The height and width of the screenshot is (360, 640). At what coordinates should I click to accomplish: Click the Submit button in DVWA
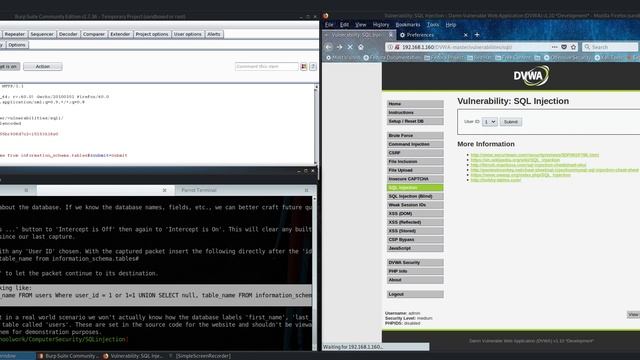pos(511,122)
